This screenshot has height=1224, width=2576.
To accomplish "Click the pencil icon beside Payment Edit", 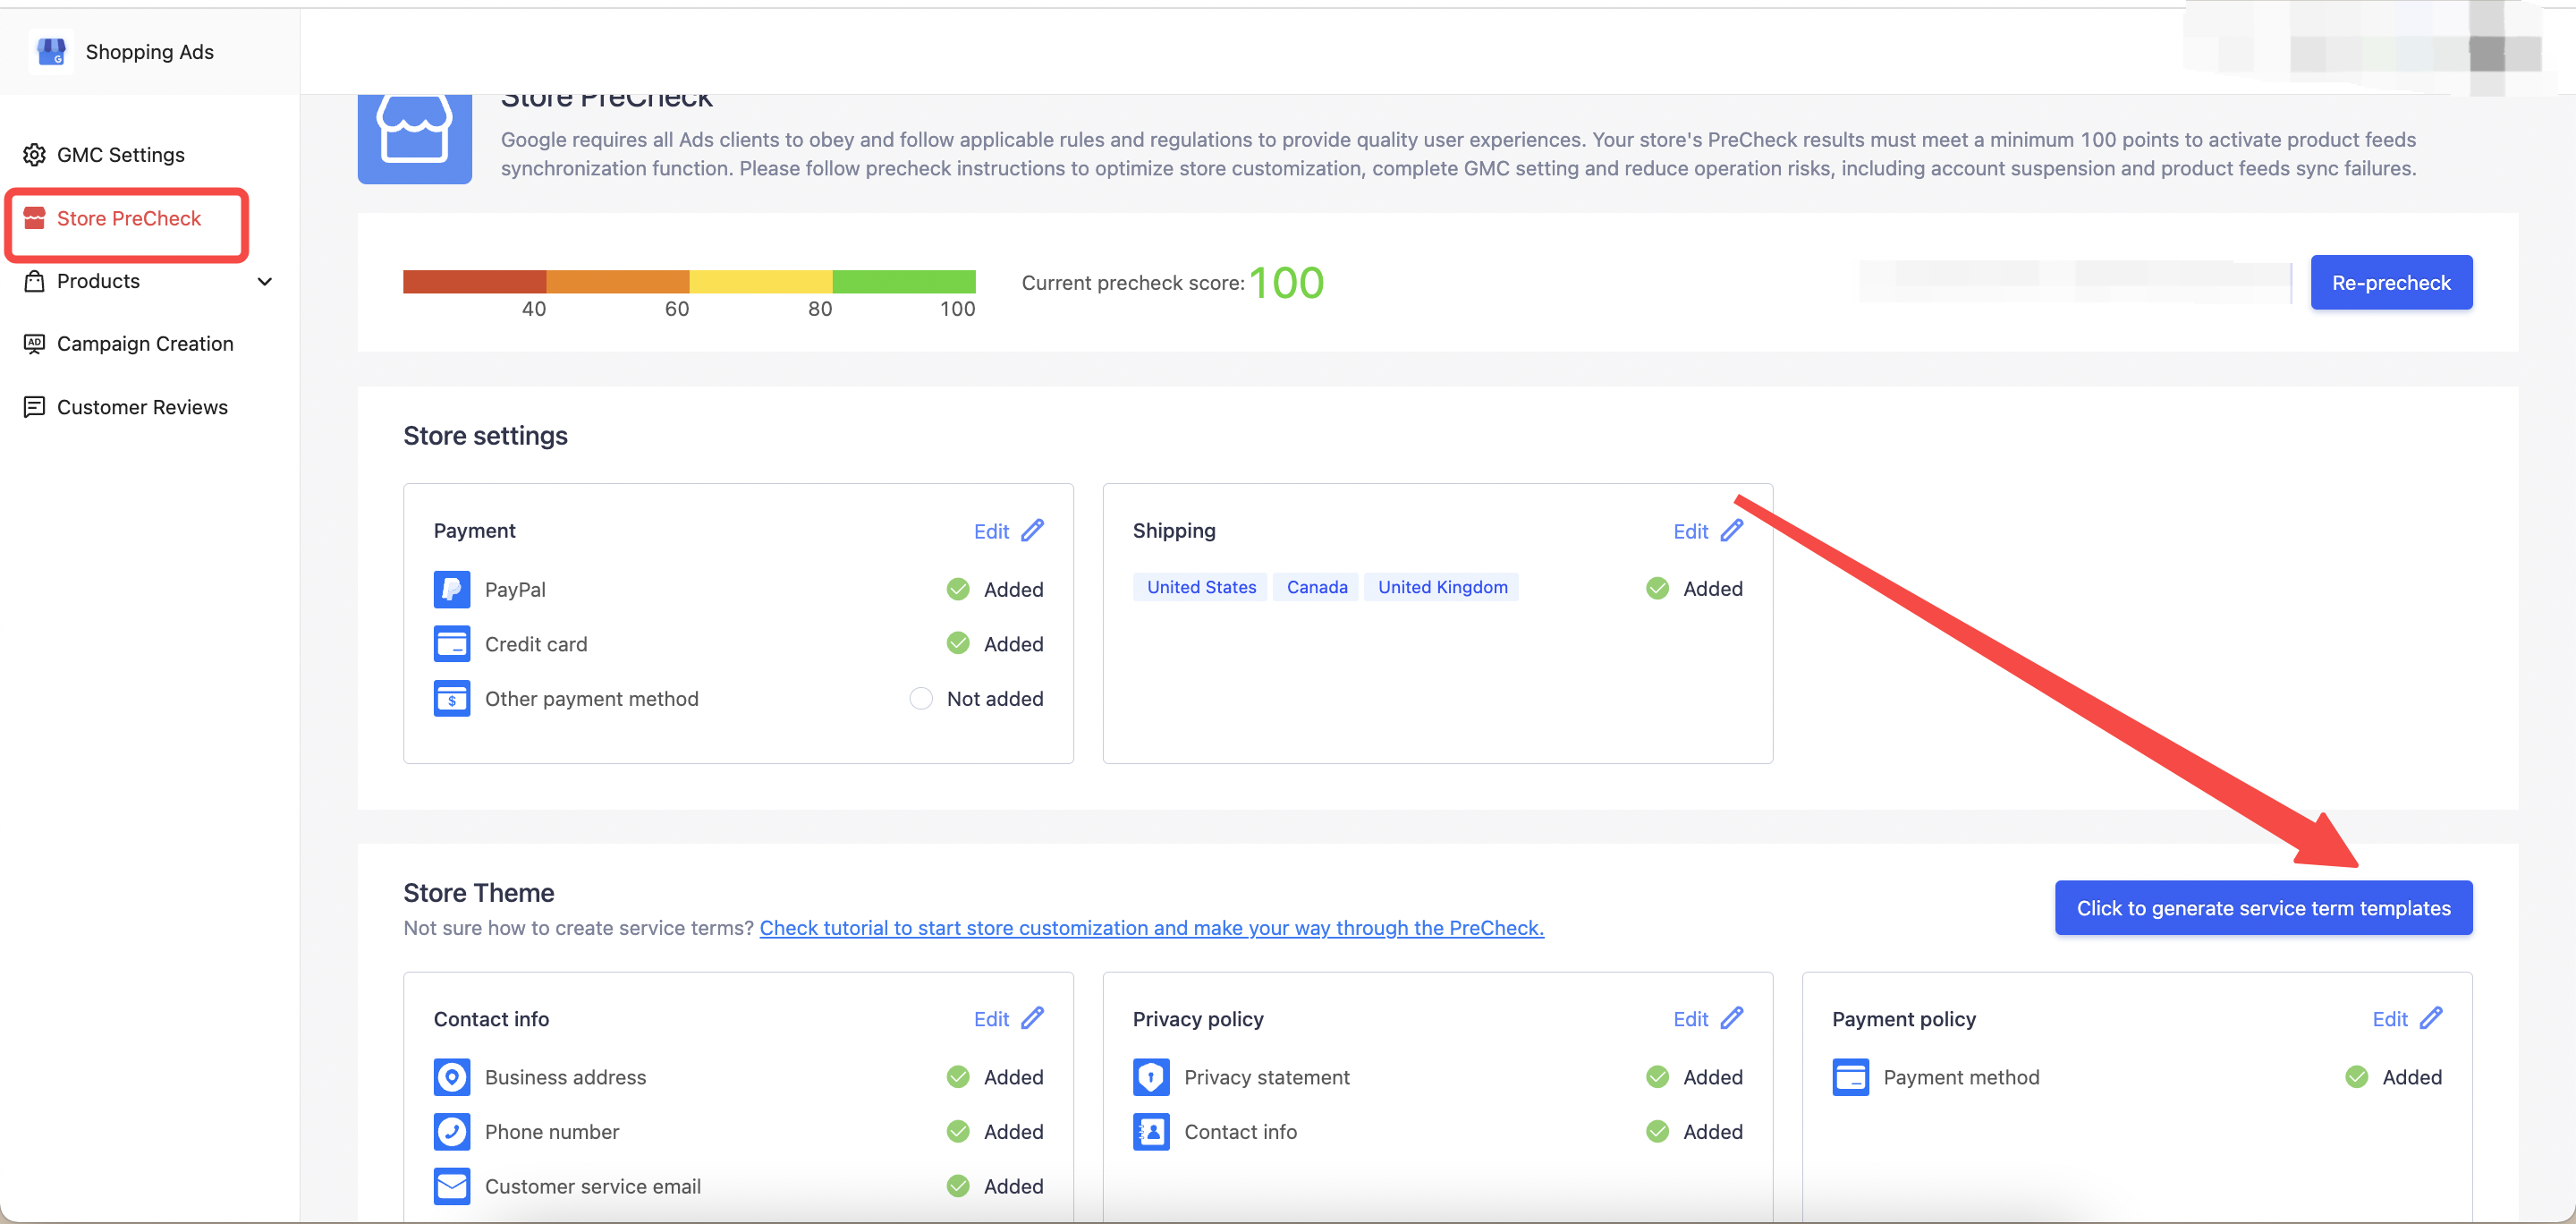I will (x=1033, y=530).
